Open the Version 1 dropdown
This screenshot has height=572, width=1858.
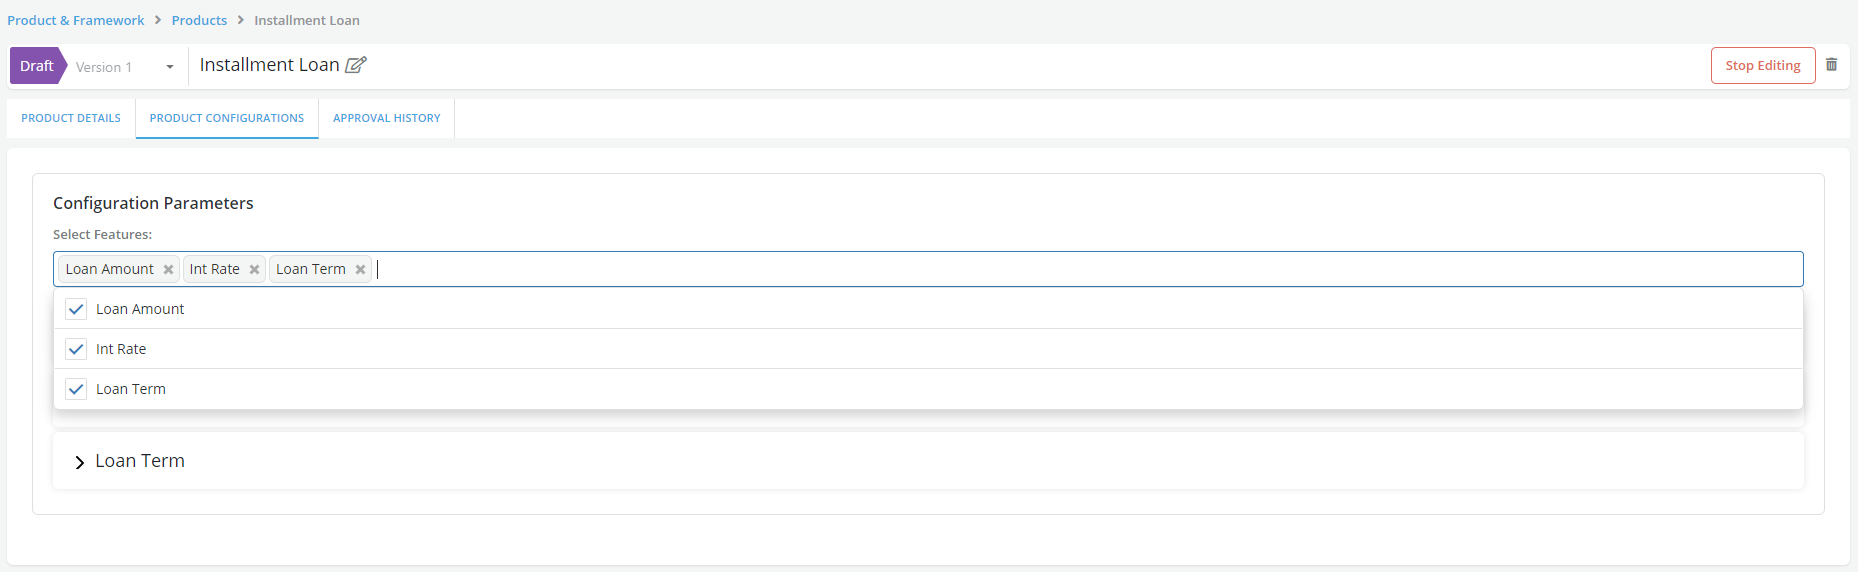pyautogui.click(x=169, y=67)
